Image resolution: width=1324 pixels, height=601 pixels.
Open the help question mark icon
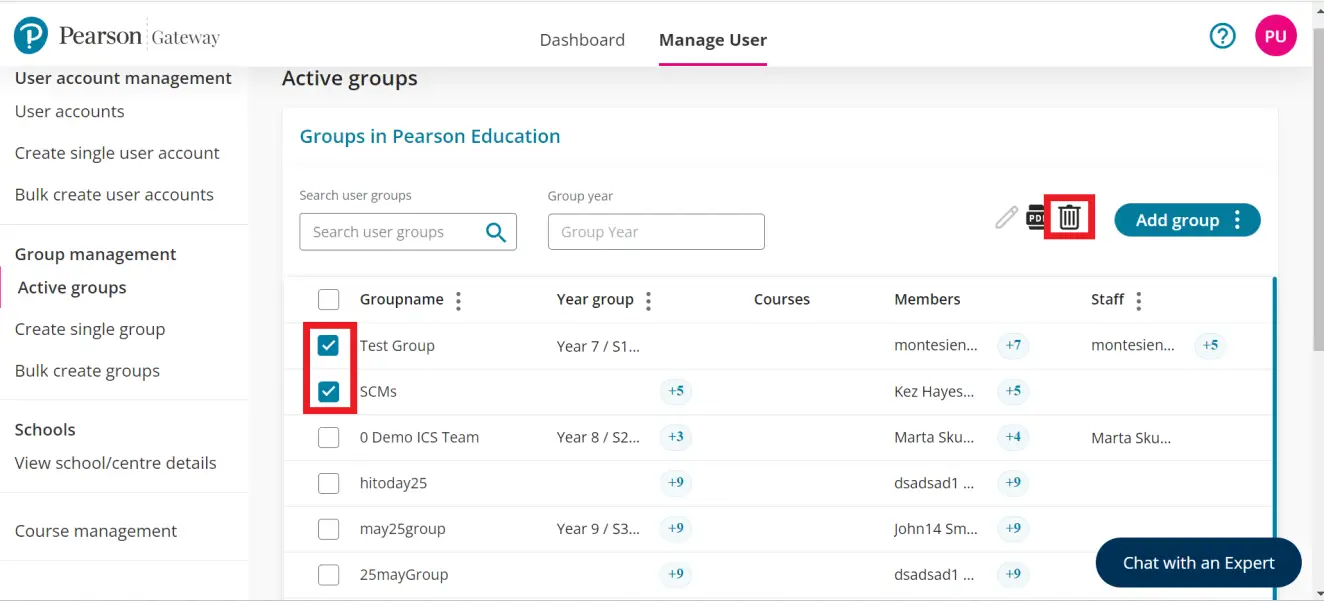1222,36
